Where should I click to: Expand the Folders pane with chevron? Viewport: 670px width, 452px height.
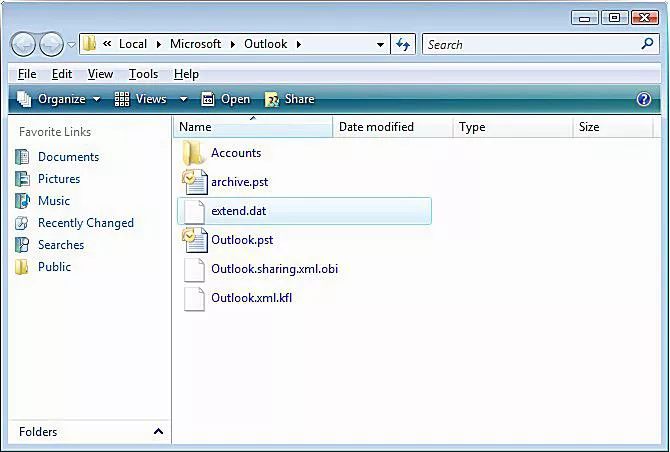tap(158, 431)
